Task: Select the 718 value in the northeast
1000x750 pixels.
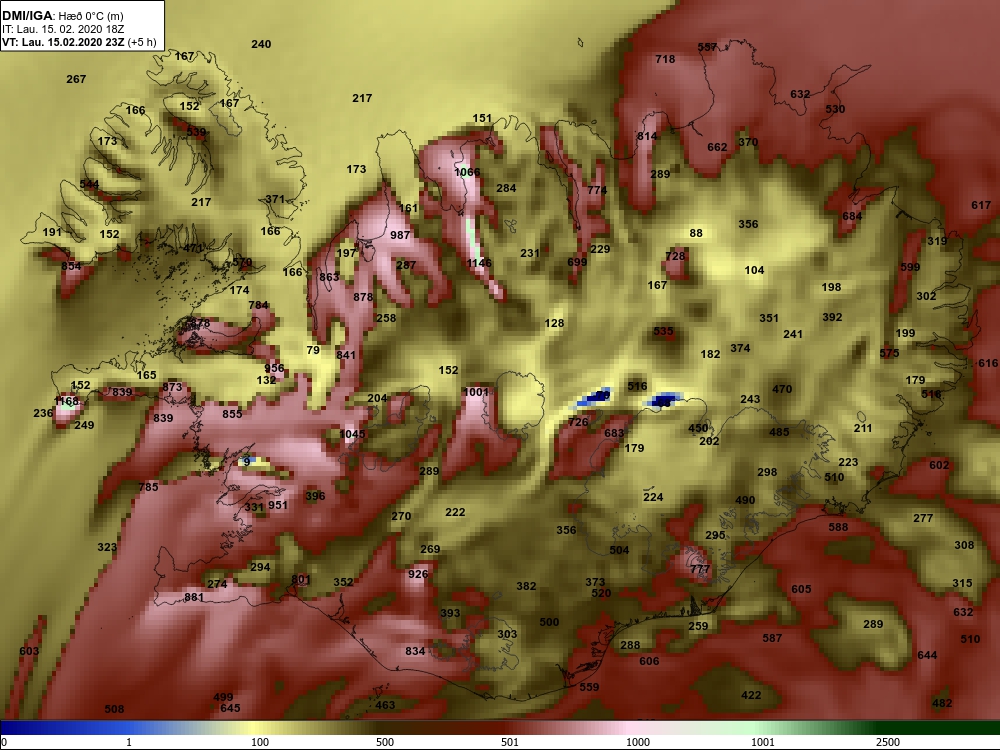Action: (x=665, y=59)
